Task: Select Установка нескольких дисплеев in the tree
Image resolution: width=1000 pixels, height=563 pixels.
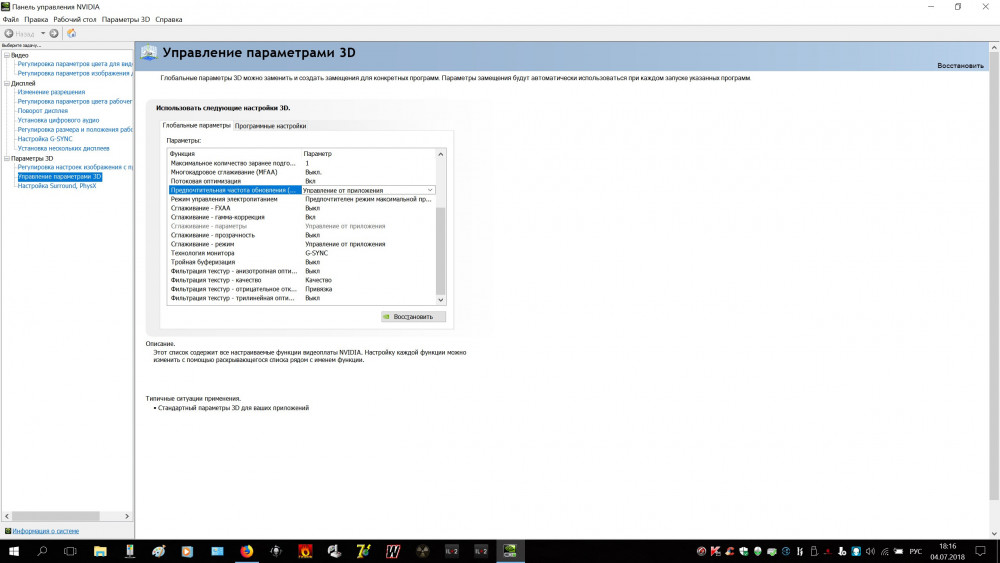Action: [x=63, y=148]
